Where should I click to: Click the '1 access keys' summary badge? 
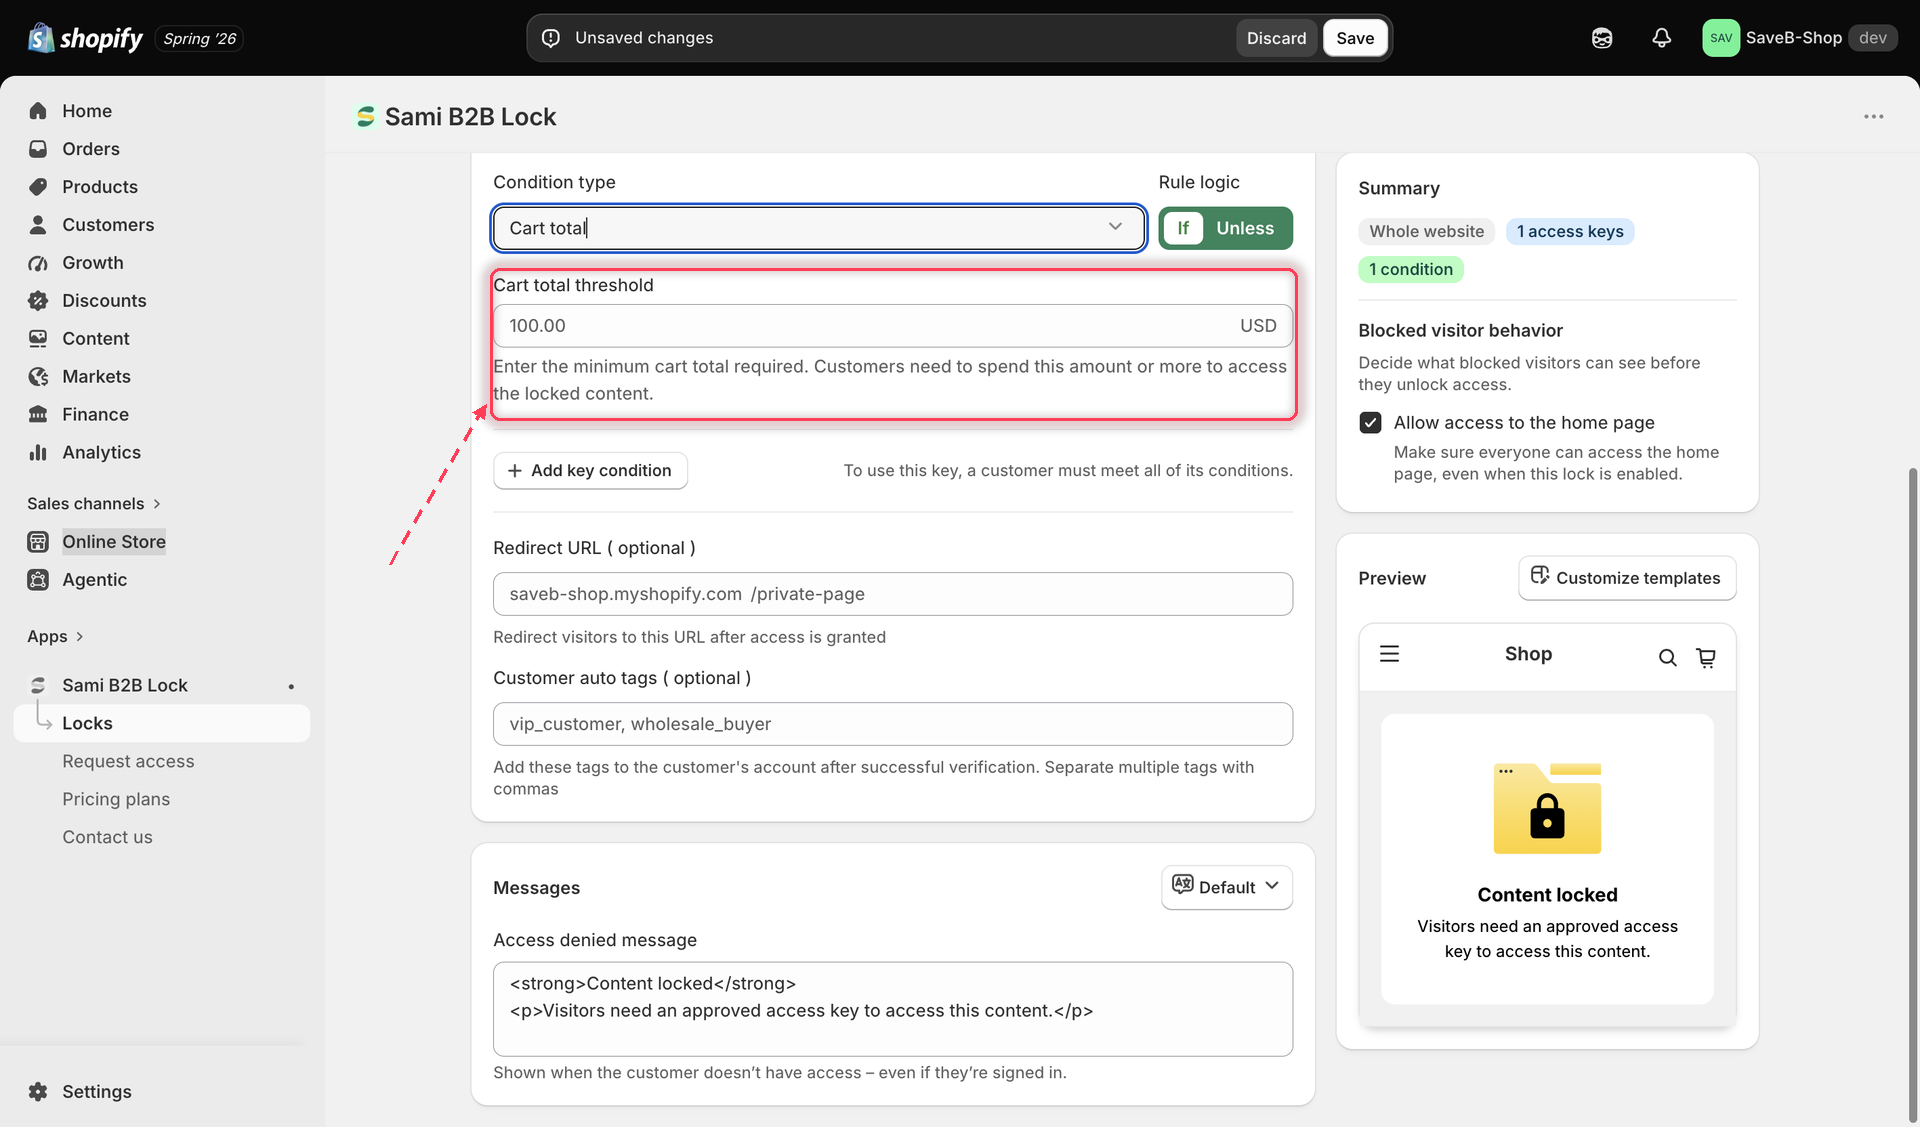point(1569,232)
